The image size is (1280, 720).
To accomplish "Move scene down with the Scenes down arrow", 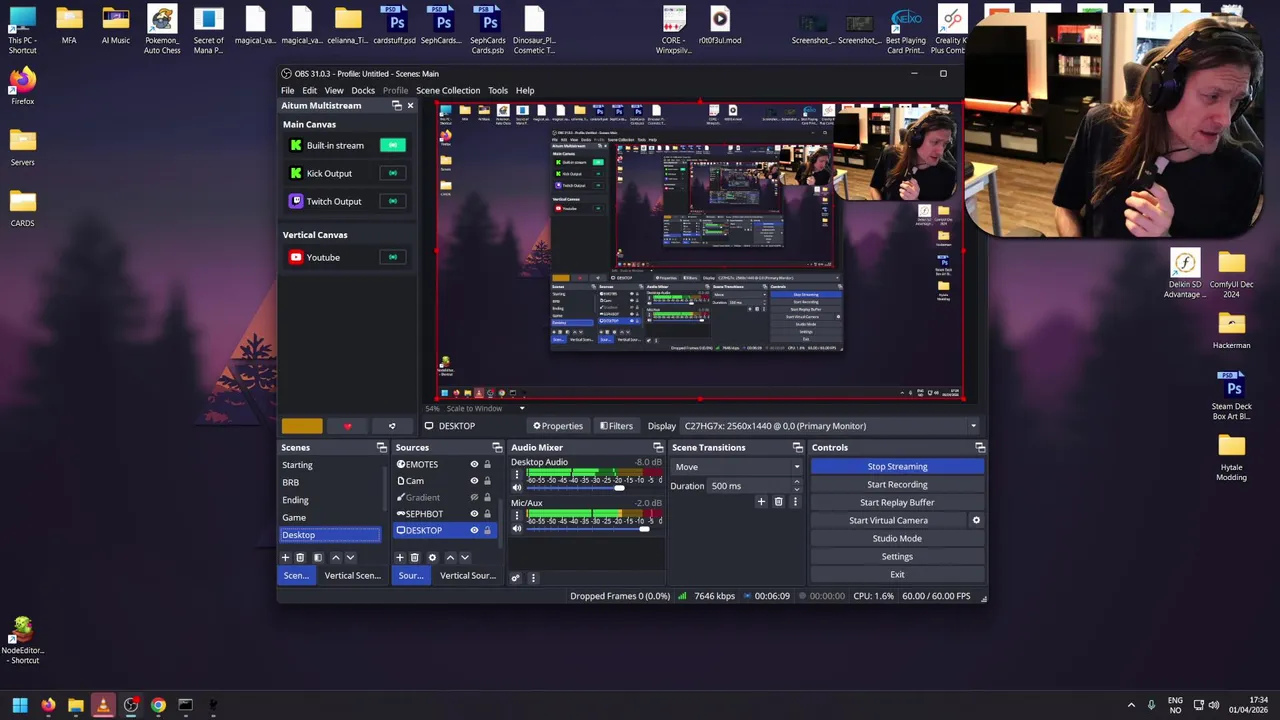I will coord(350,557).
